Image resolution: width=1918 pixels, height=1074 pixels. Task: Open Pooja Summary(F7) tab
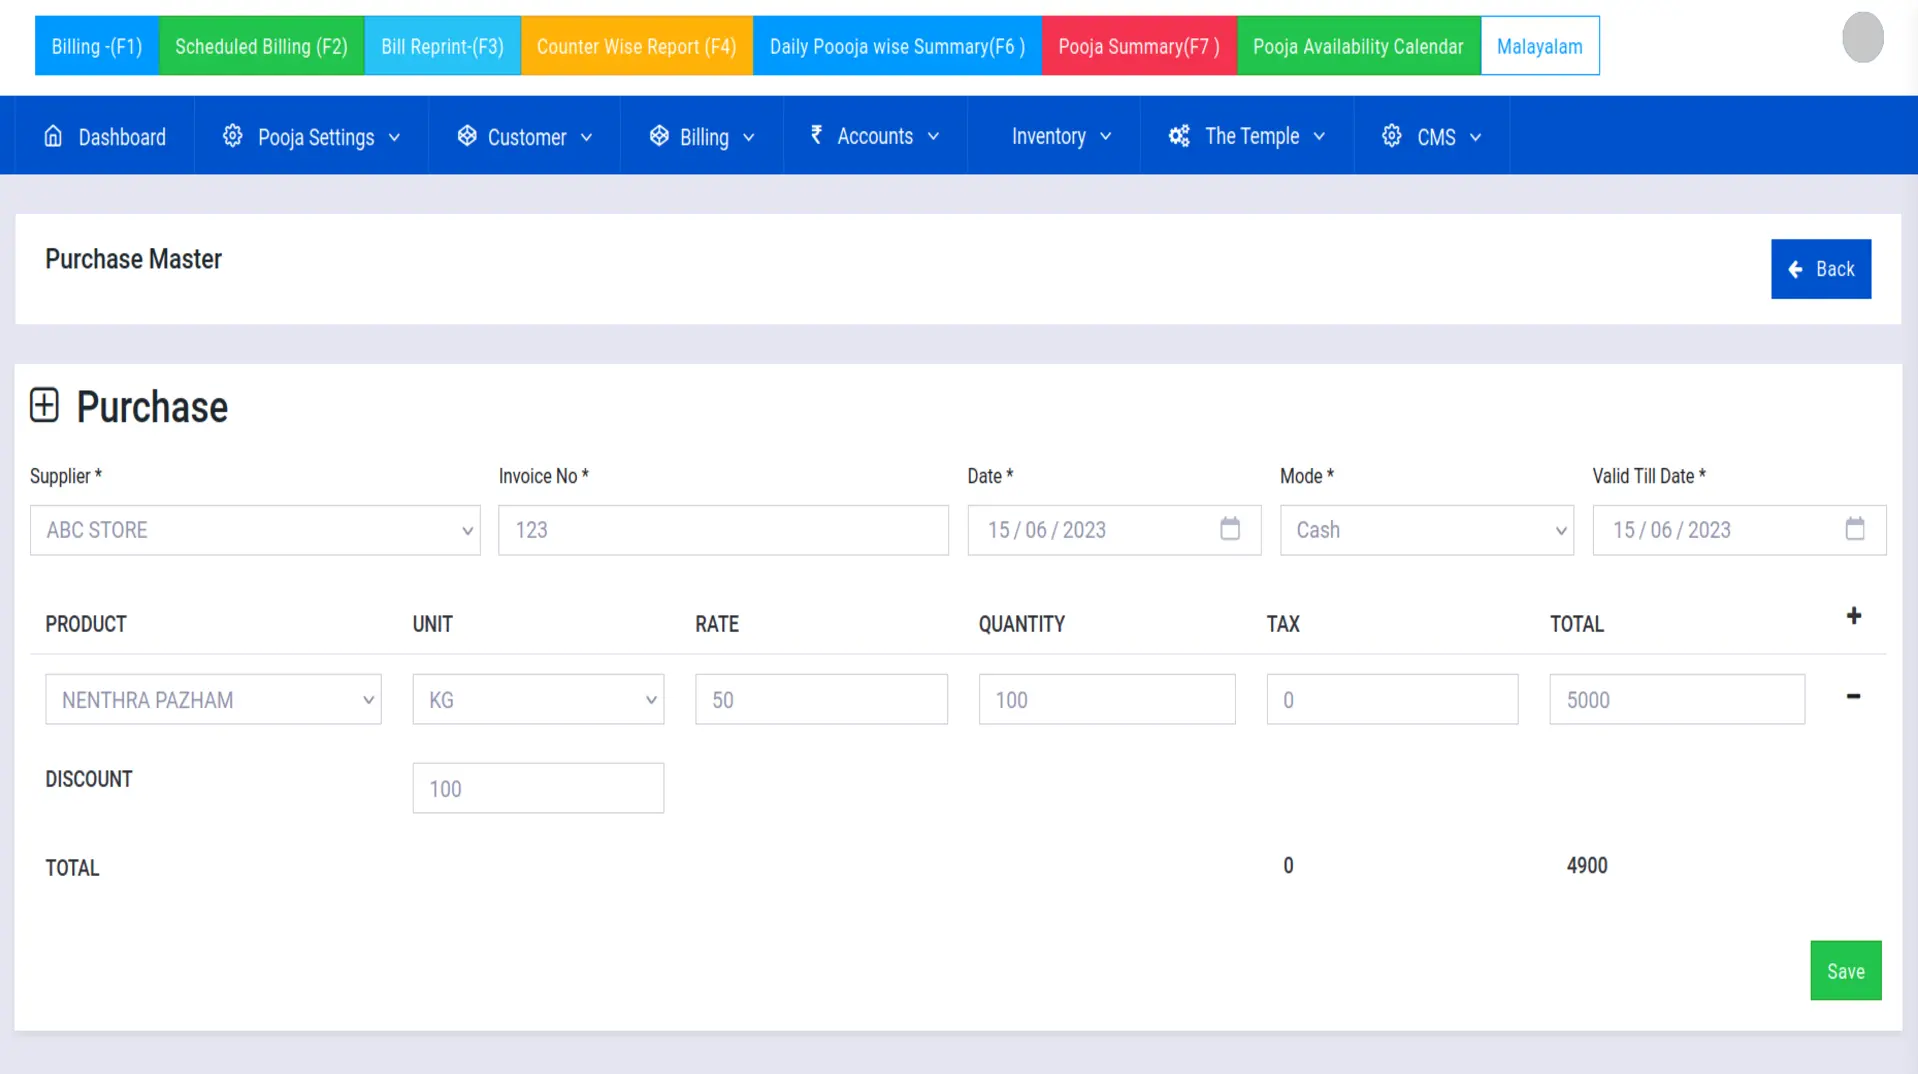point(1139,46)
